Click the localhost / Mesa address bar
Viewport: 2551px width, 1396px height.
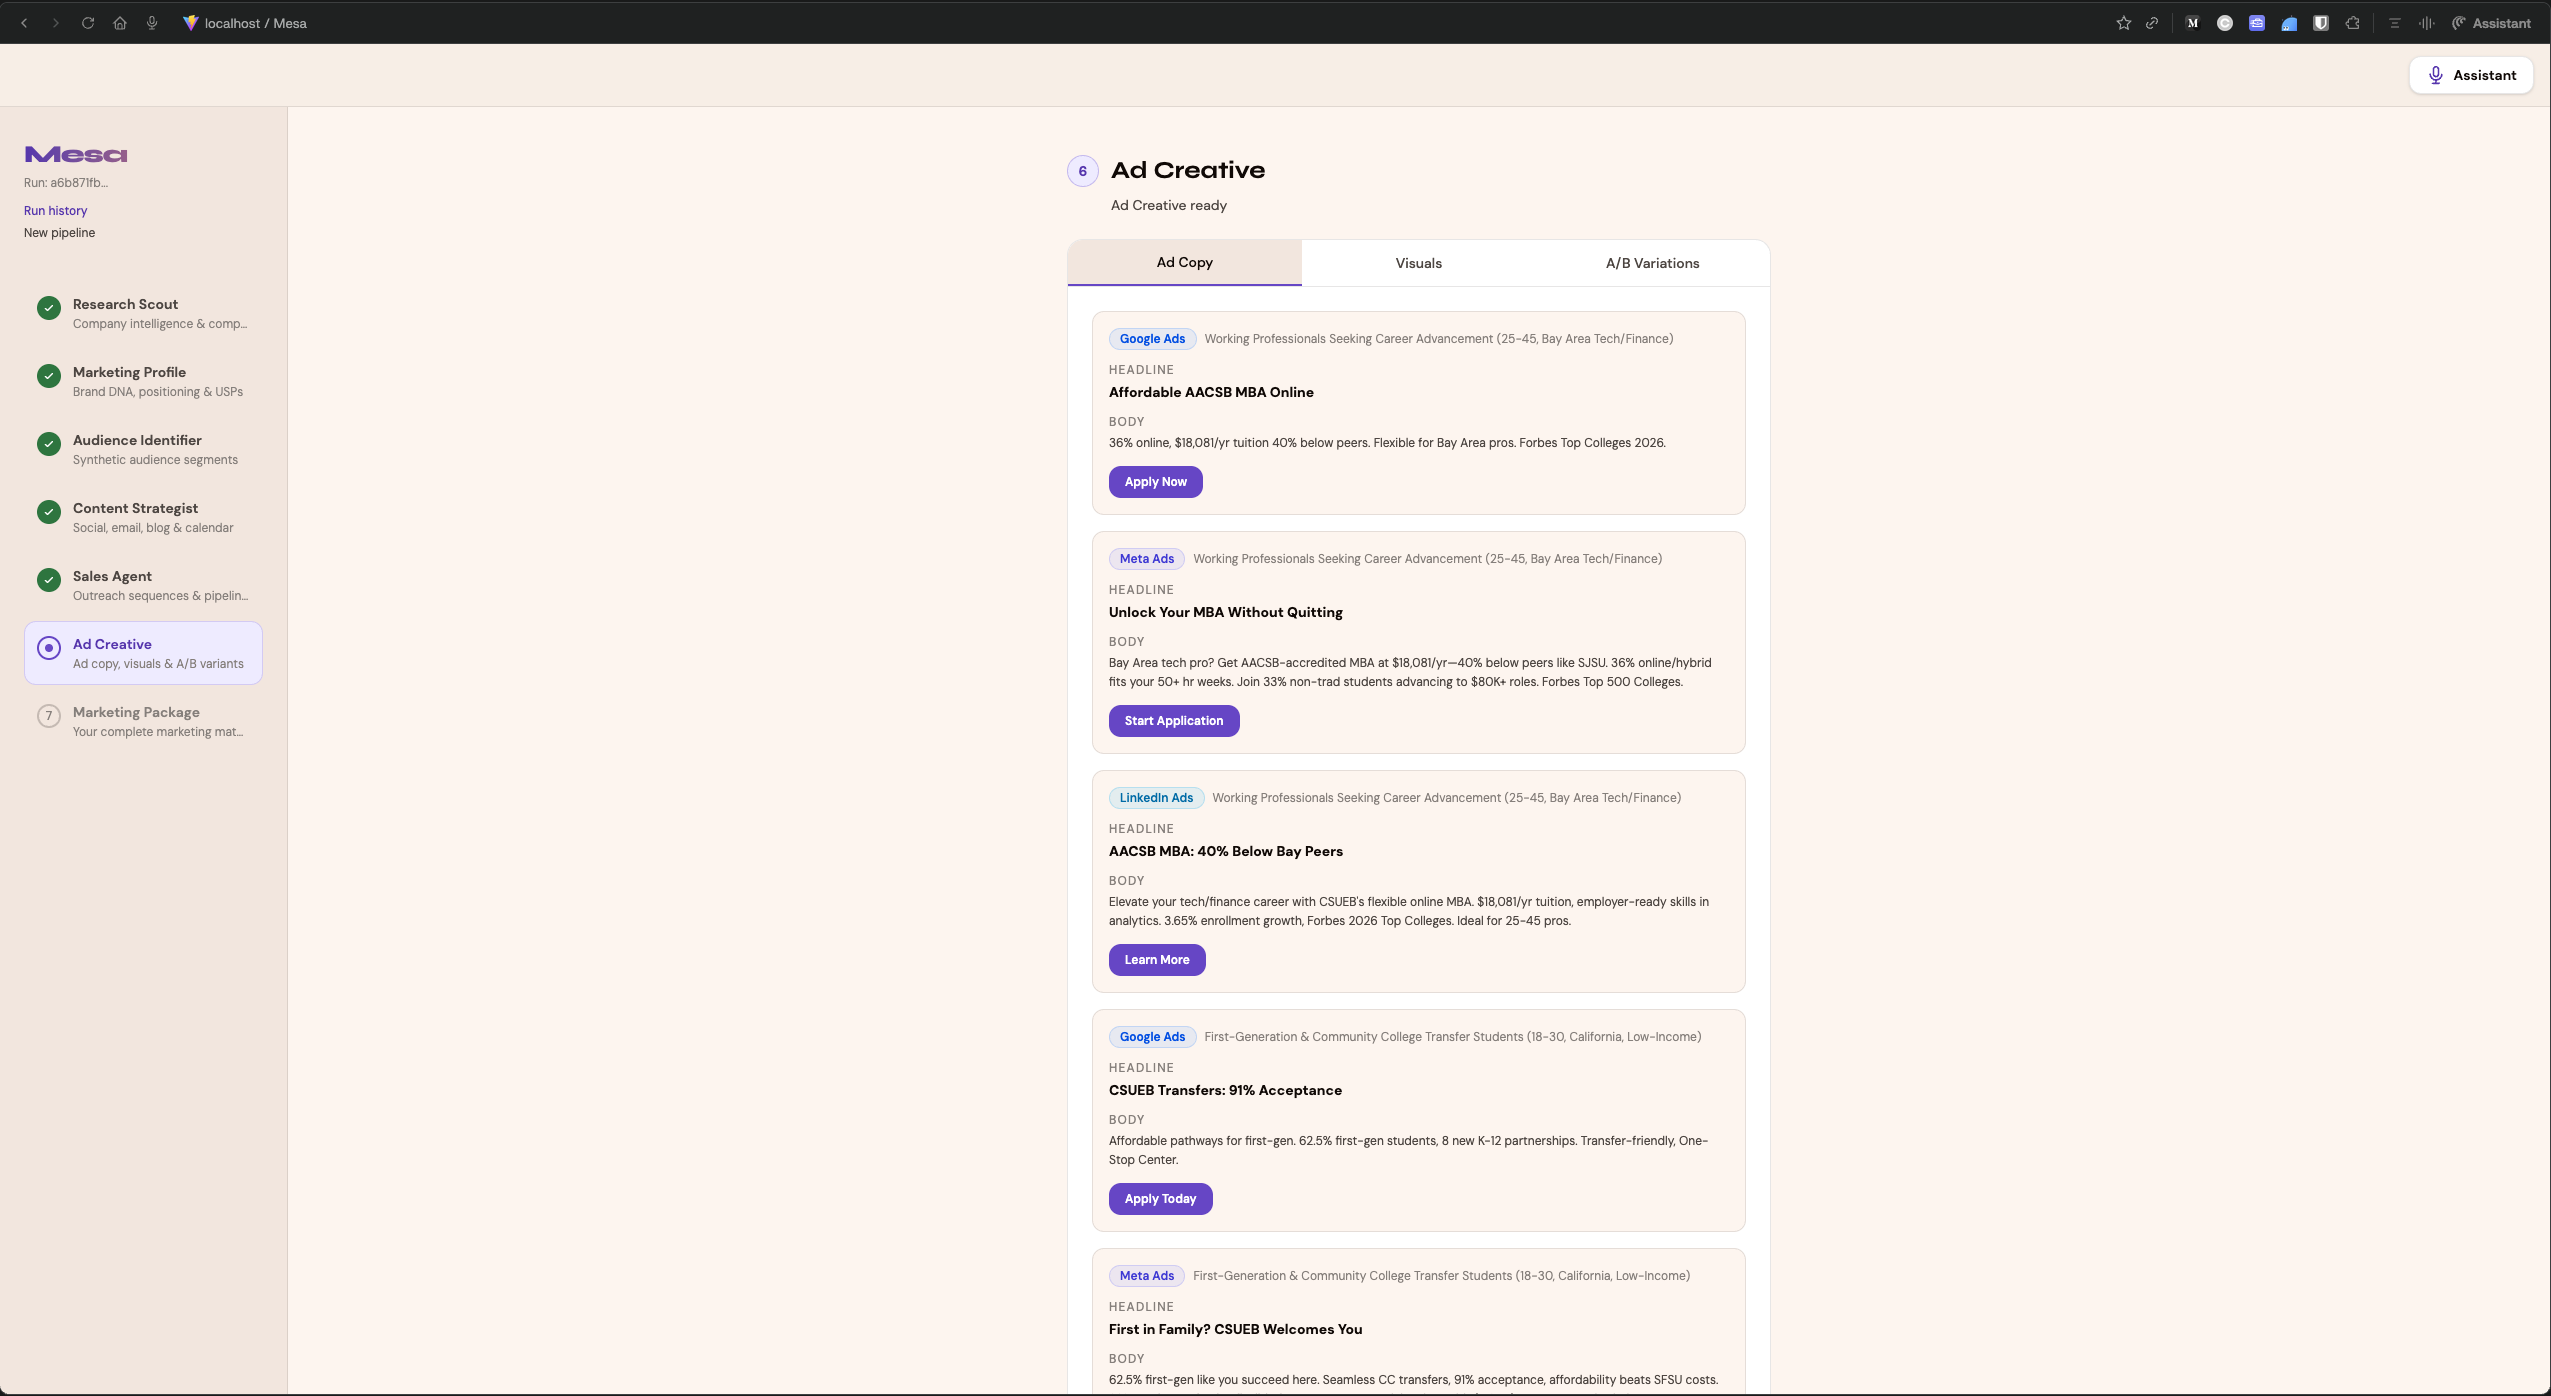pyautogui.click(x=255, y=23)
